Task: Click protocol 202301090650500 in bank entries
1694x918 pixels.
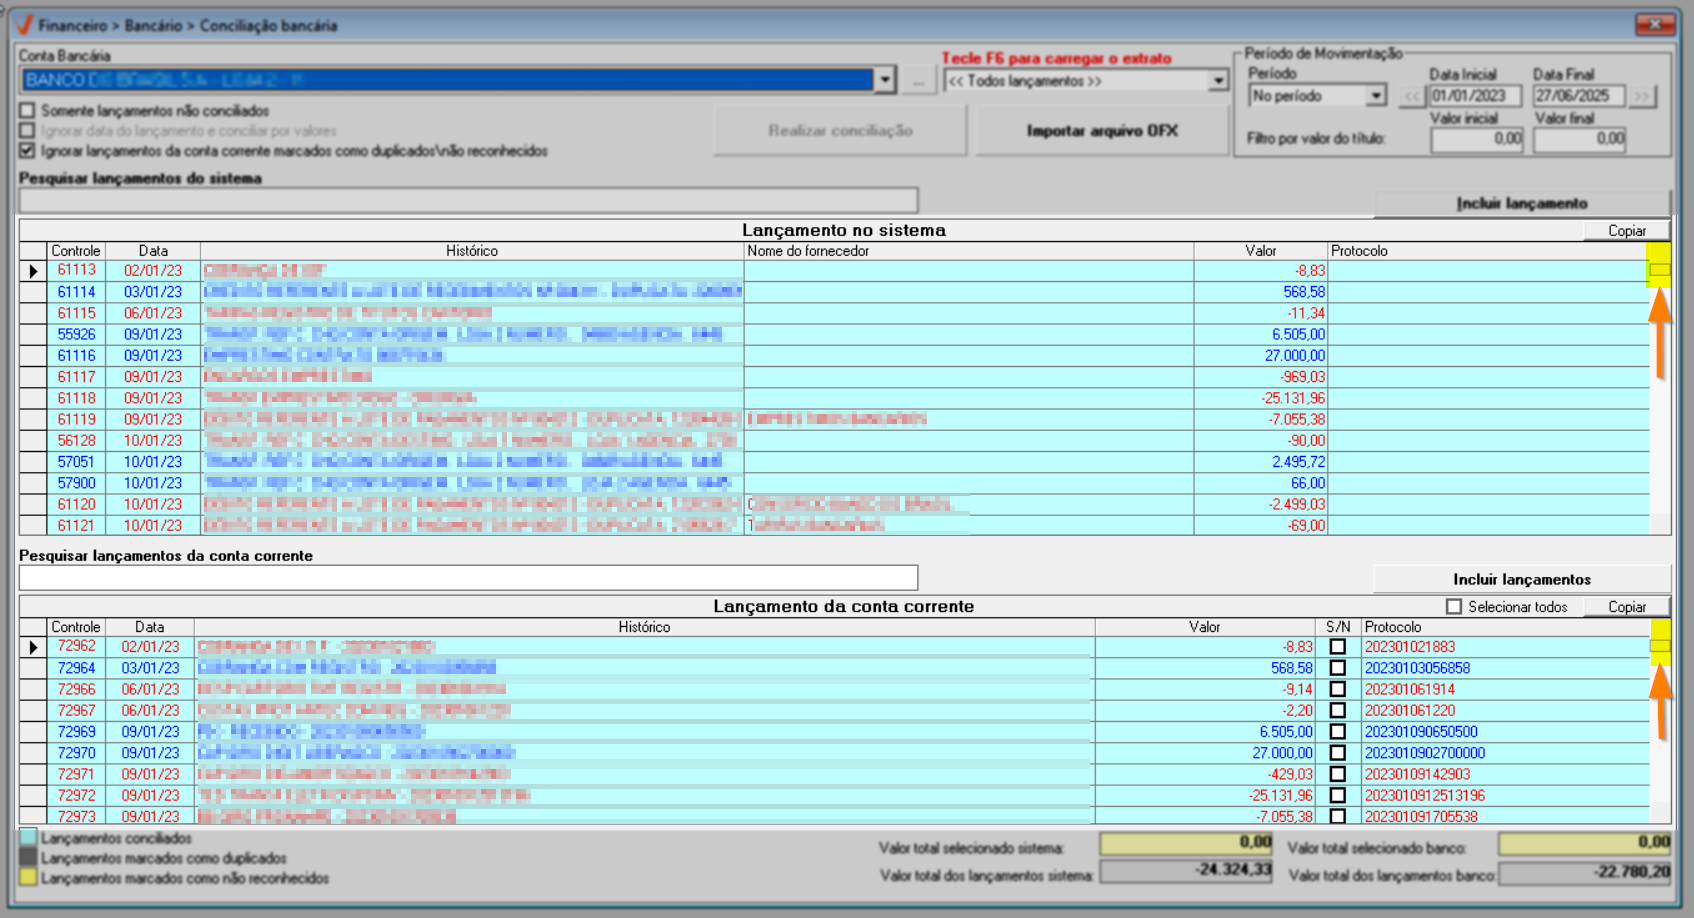Action: coord(1421,732)
